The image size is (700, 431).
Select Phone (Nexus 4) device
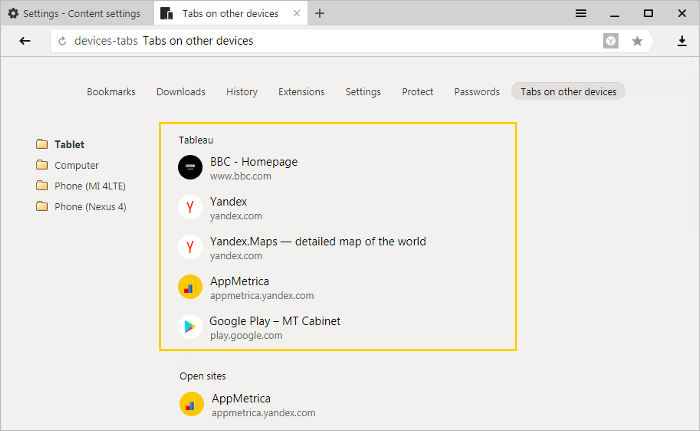click(90, 206)
